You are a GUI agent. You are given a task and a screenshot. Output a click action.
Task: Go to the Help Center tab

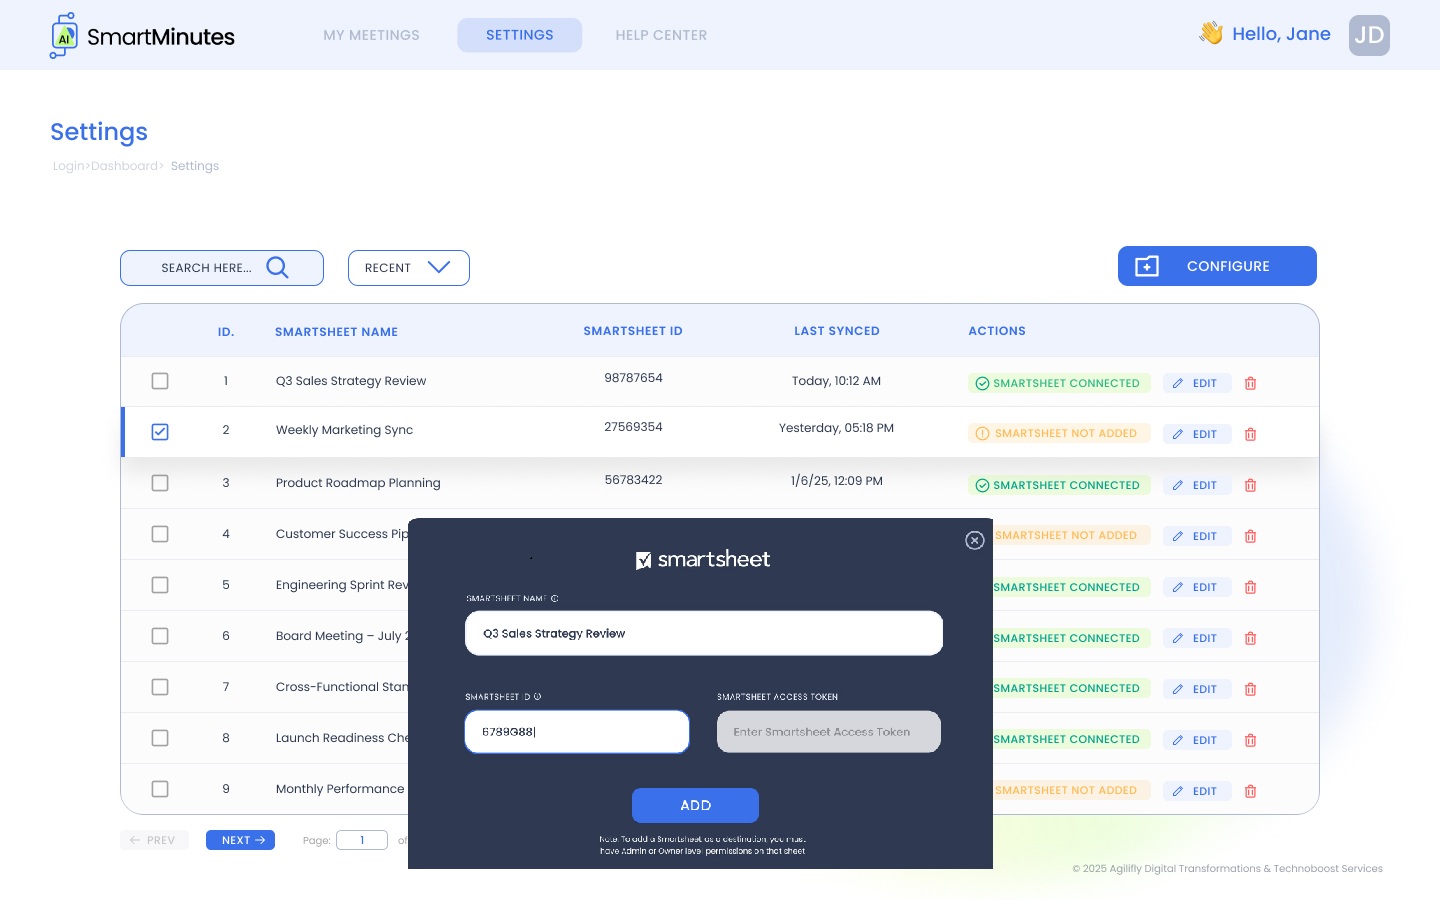coord(661,35)
